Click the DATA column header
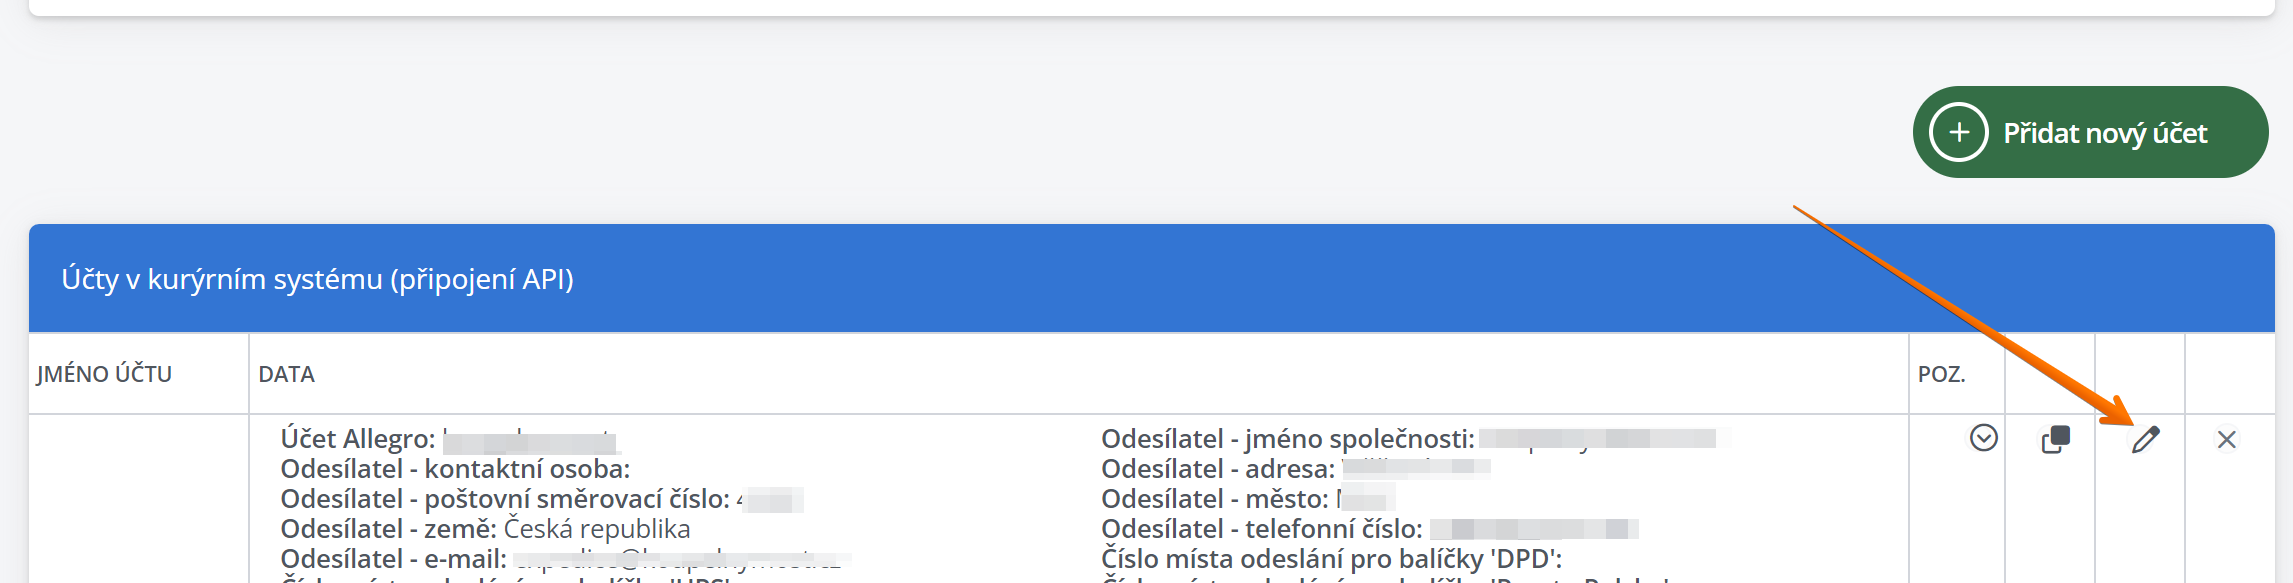The image size is (2293, 583). (286, 374)
